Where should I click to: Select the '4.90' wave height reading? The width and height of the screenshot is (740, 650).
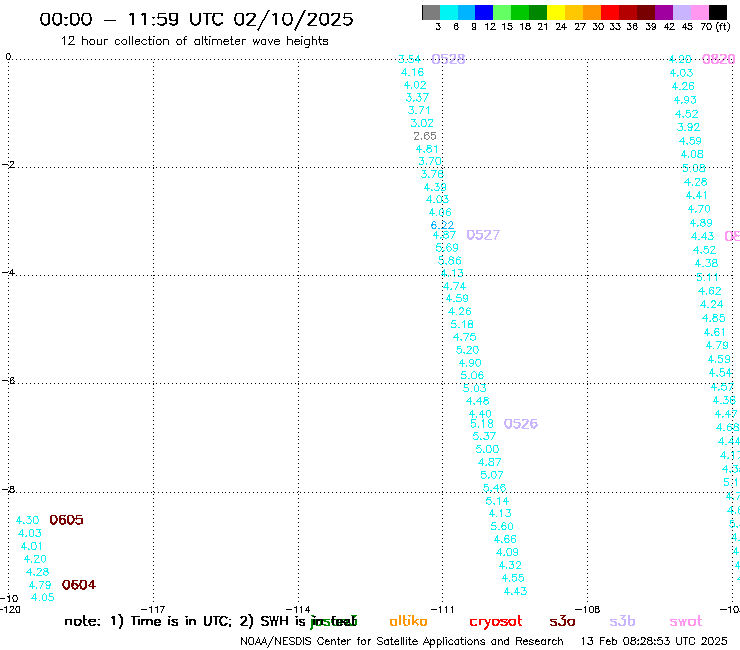point(470,363)
